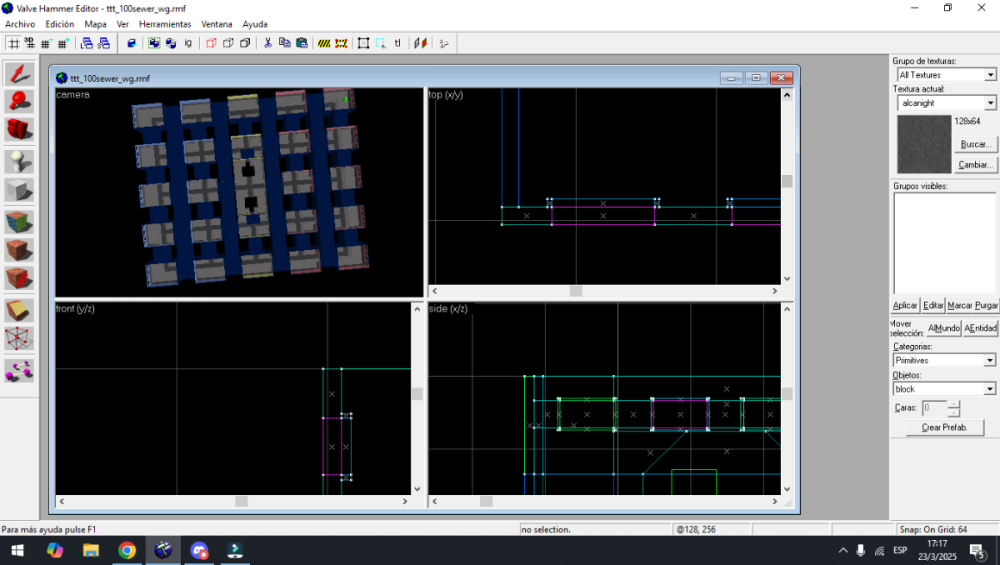Screen dimensions: 1000x565
Task: Click the alcanight texture preview swatch
Action: [924, 144]
